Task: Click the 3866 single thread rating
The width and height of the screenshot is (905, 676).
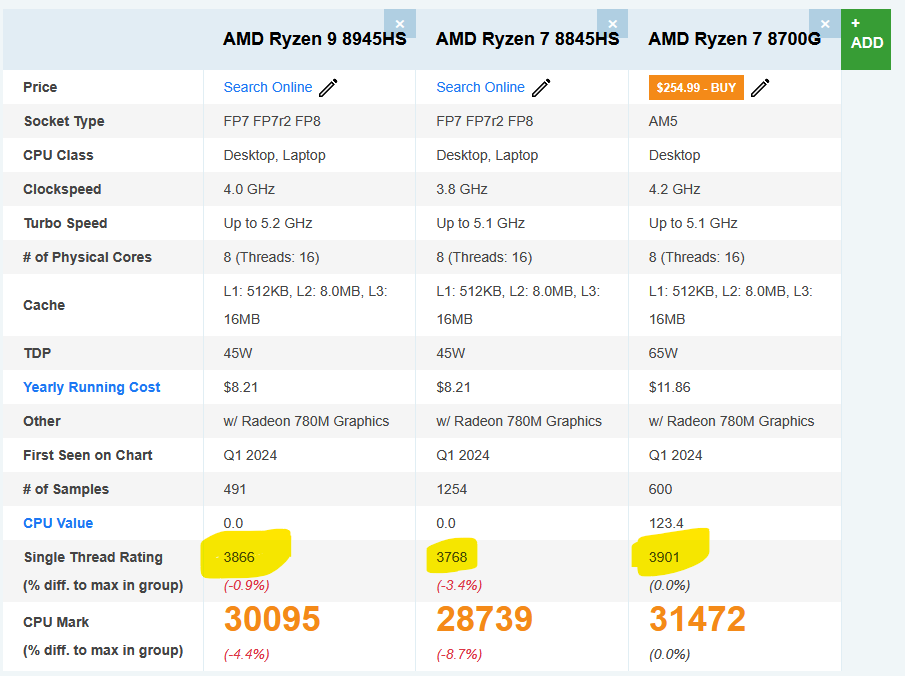Action: [239, 557]
